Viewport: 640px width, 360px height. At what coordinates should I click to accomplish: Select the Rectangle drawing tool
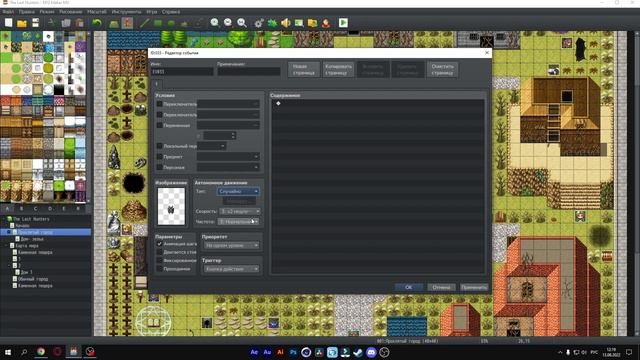pyautogui.click(x=158, y=23)
